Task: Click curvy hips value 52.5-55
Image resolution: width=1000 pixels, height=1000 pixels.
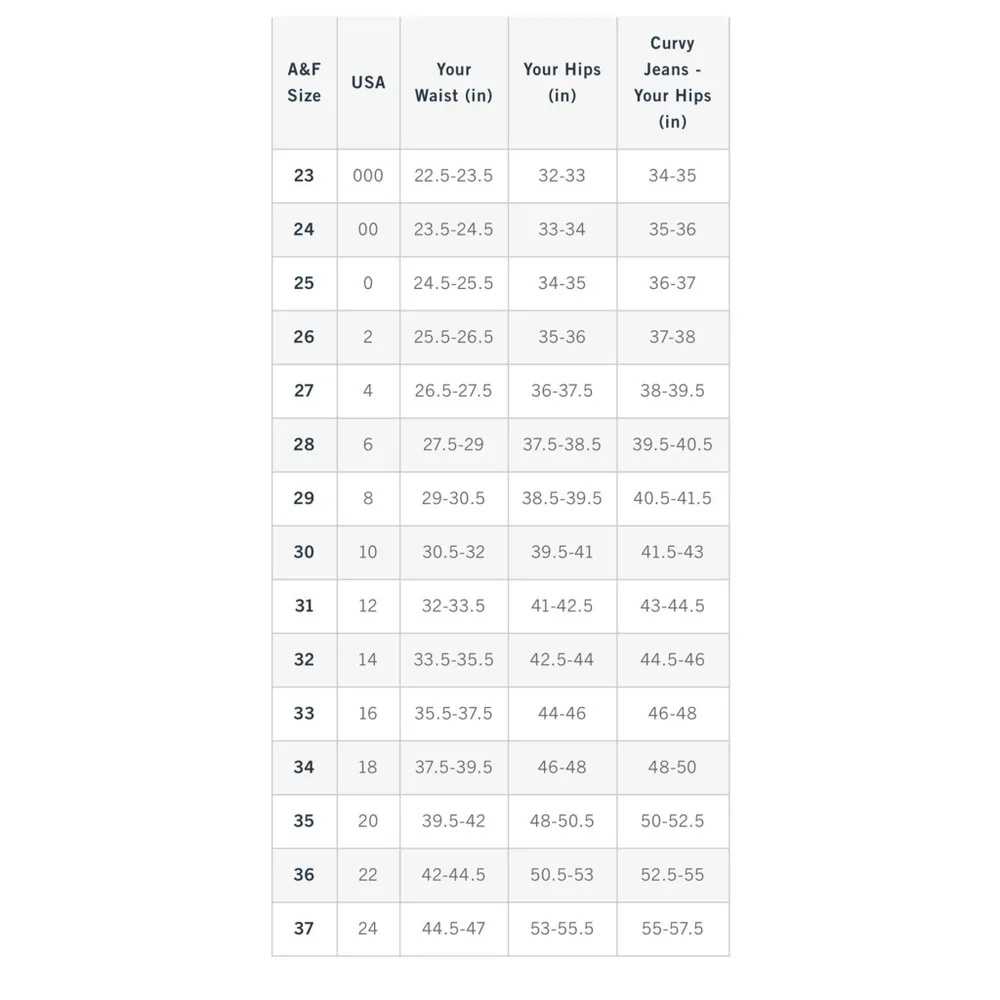Action: click(672, 875)
